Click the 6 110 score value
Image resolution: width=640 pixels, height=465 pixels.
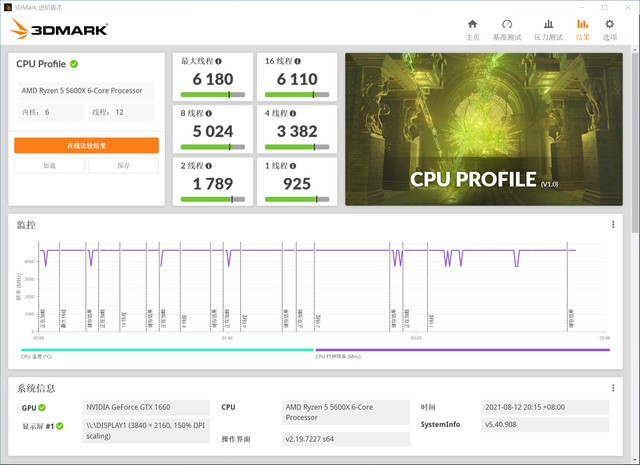click(x=297, y=79)
